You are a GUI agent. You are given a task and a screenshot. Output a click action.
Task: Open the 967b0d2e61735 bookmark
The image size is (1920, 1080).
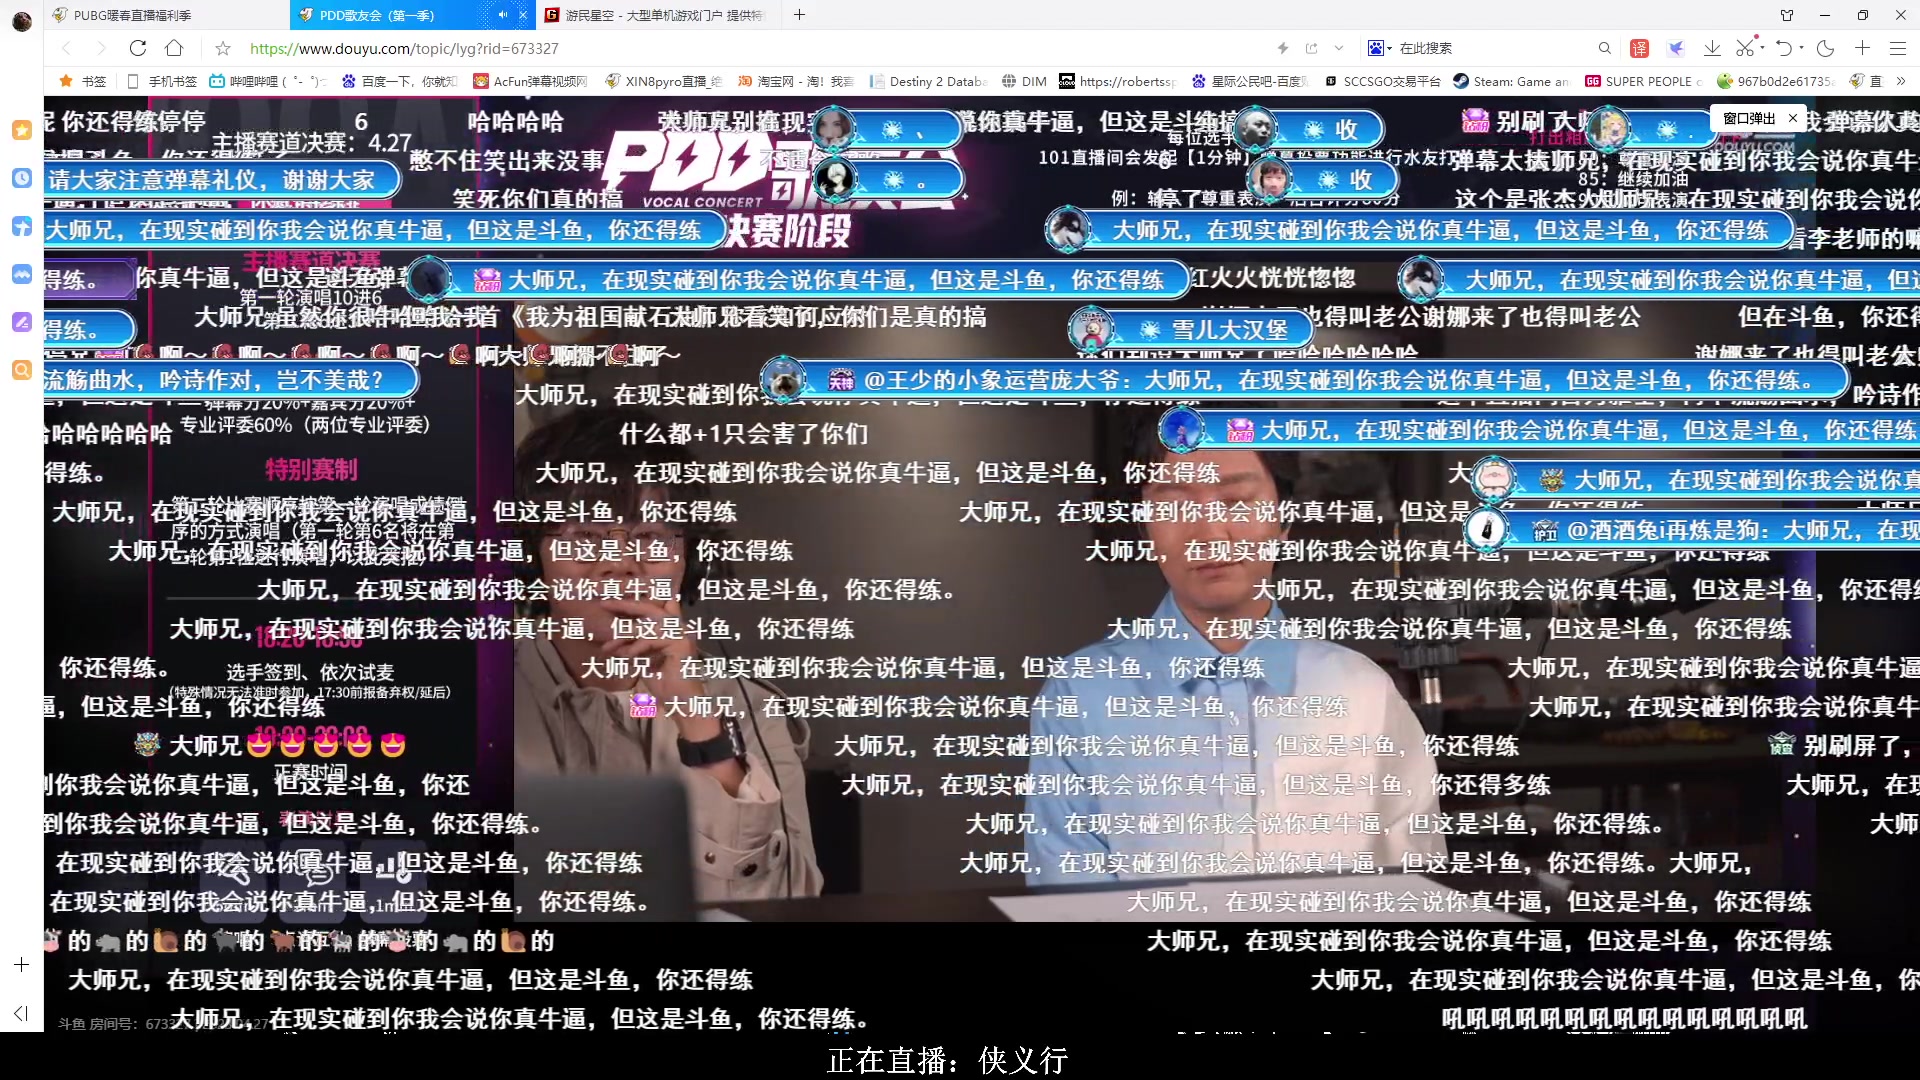coord(1776,81)
